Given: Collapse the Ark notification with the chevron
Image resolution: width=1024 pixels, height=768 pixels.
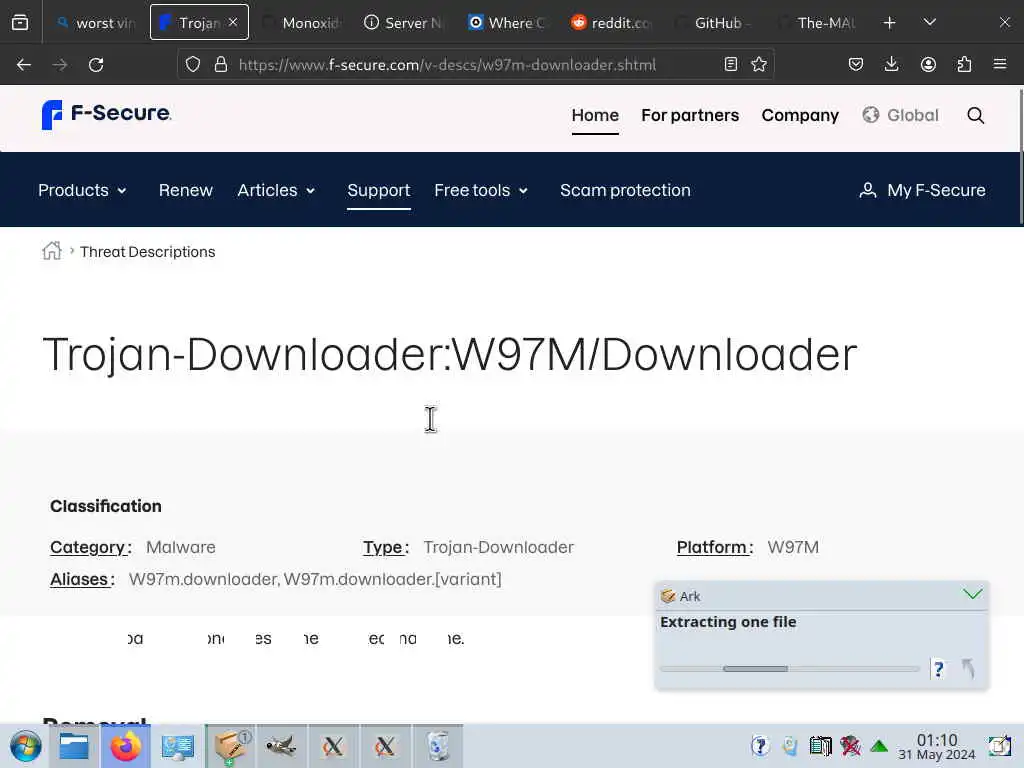Looking at the screenshot, I should pyautogui.click(x=972, y=594).
